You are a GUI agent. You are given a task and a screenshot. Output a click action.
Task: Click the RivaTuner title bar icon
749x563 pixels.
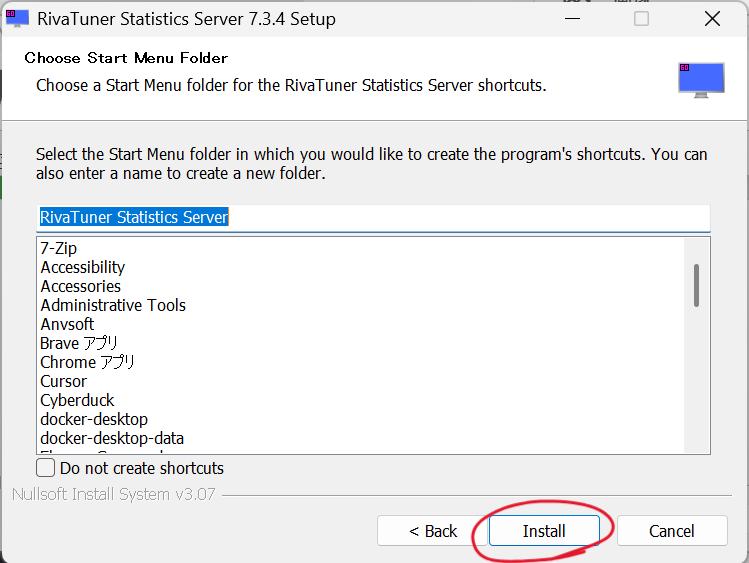coord(17,18)
